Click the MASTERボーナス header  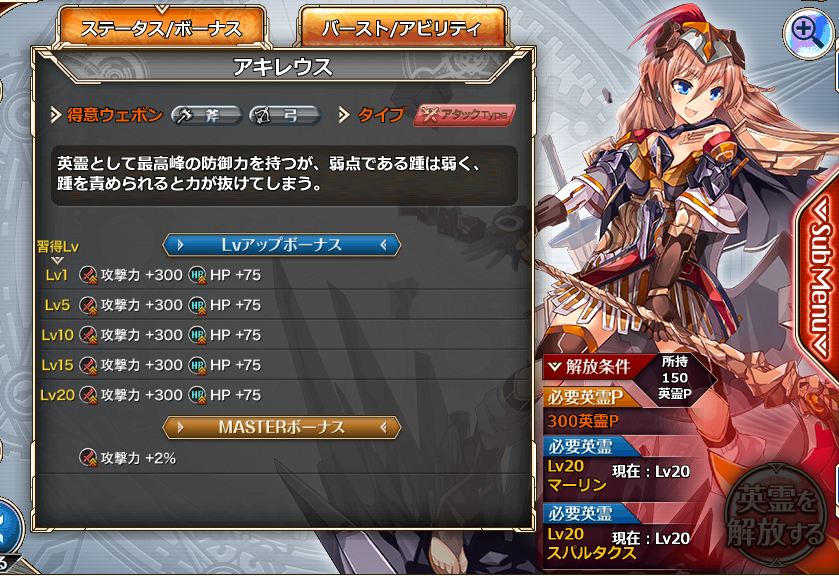(281, 427)
